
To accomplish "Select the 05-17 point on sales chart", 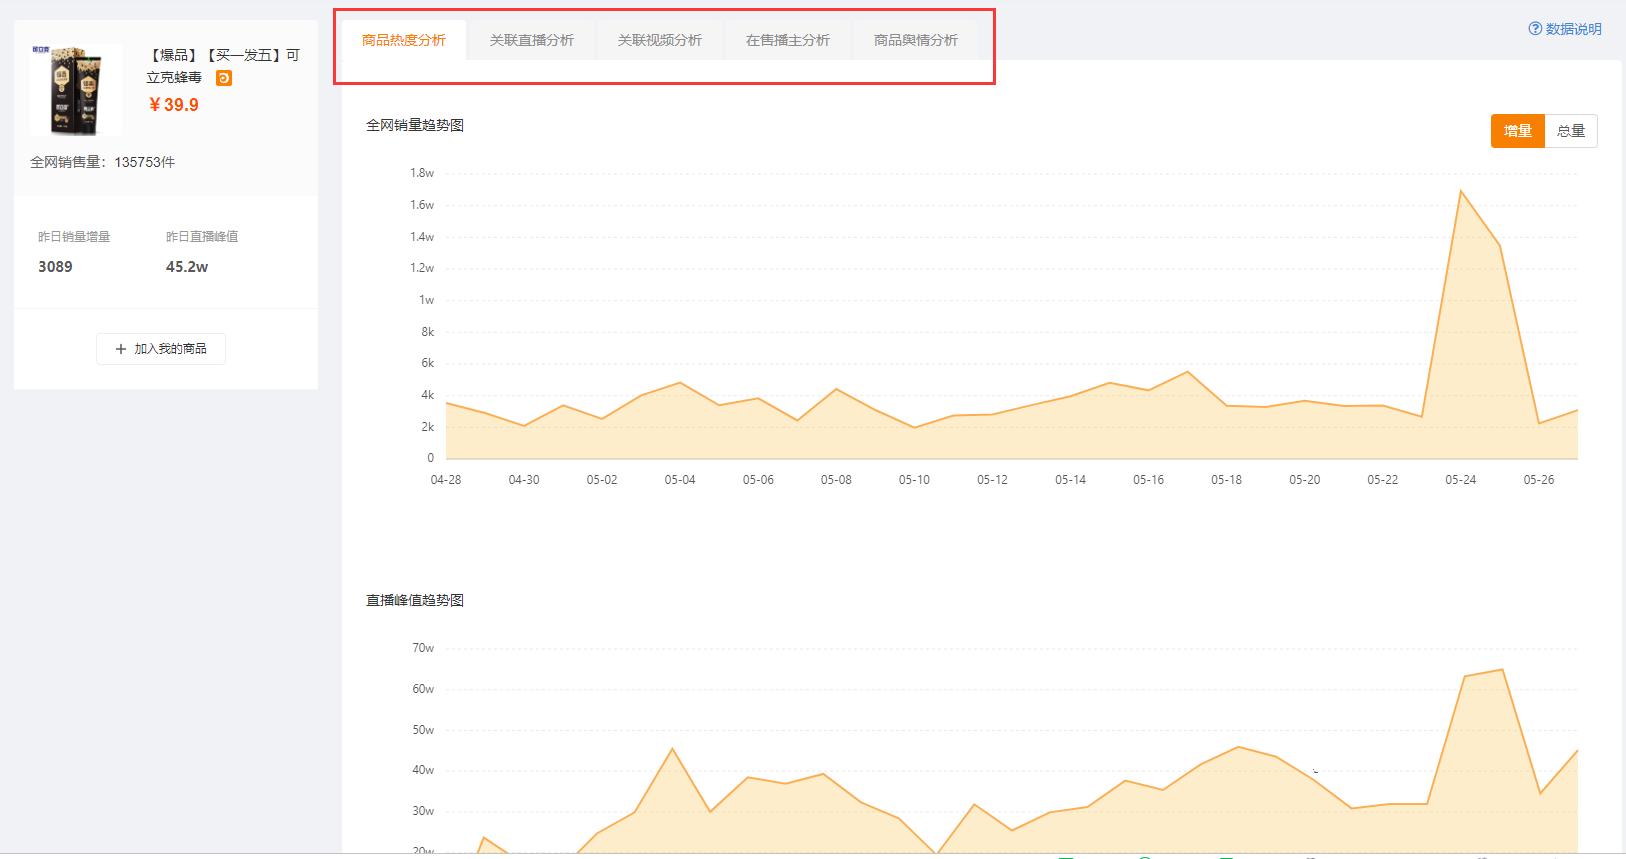I will pyautogui.click(x=1188, y=372).
